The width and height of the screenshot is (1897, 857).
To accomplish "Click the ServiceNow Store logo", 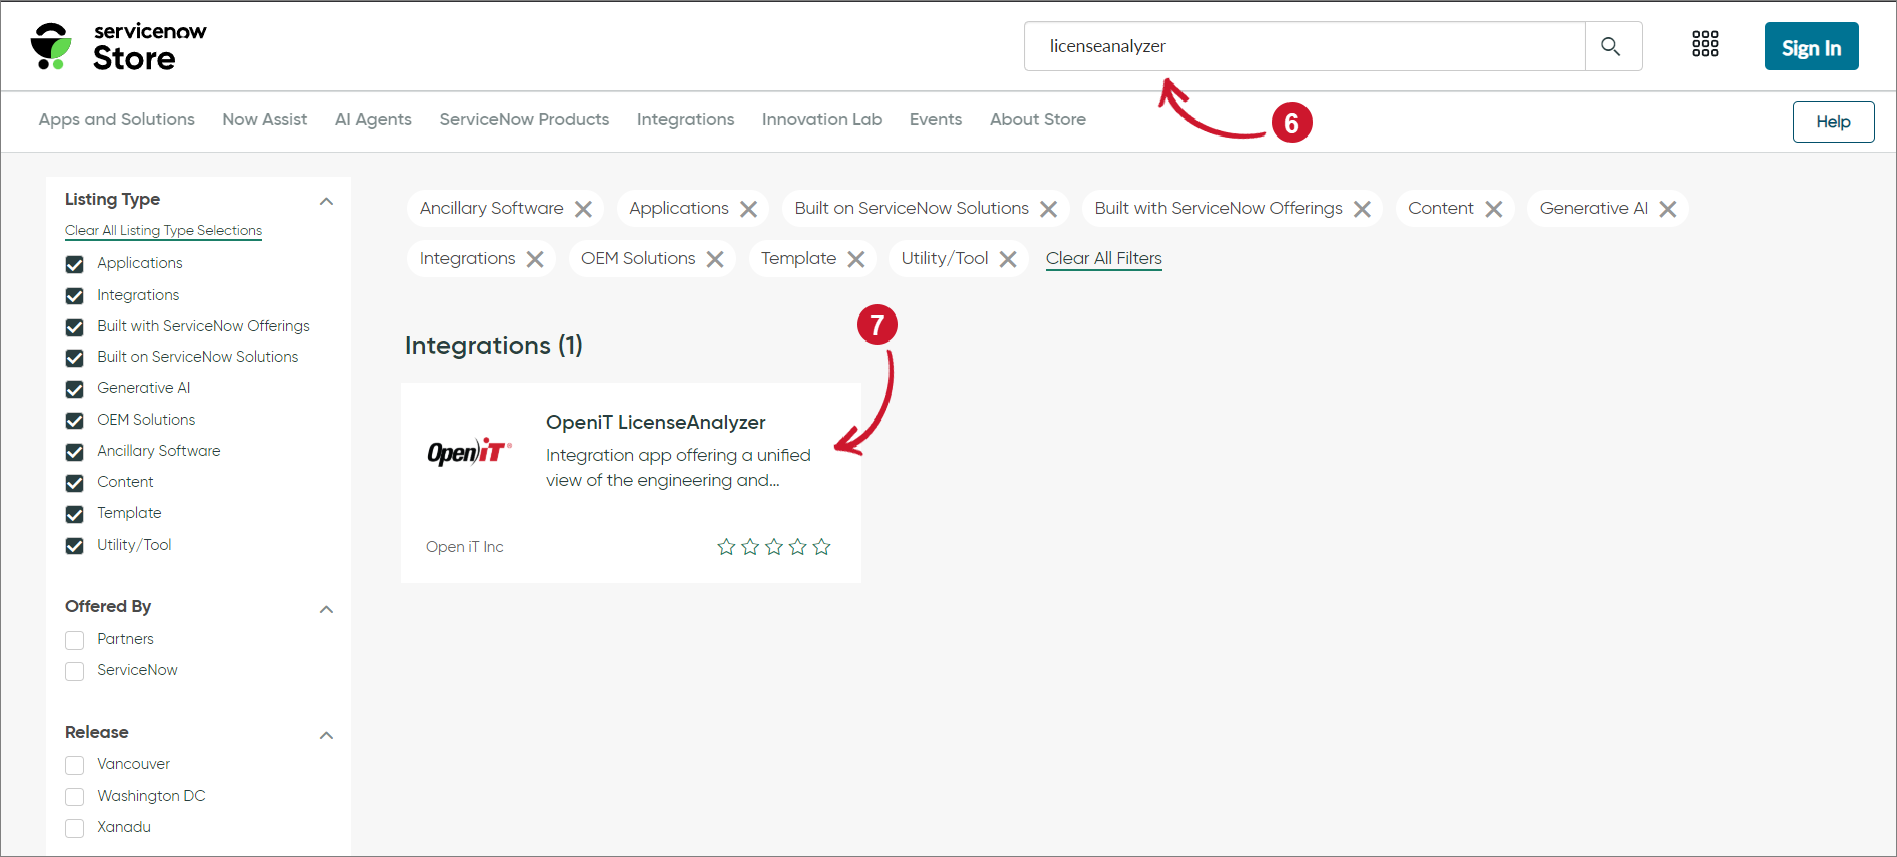I will [118, 47].
